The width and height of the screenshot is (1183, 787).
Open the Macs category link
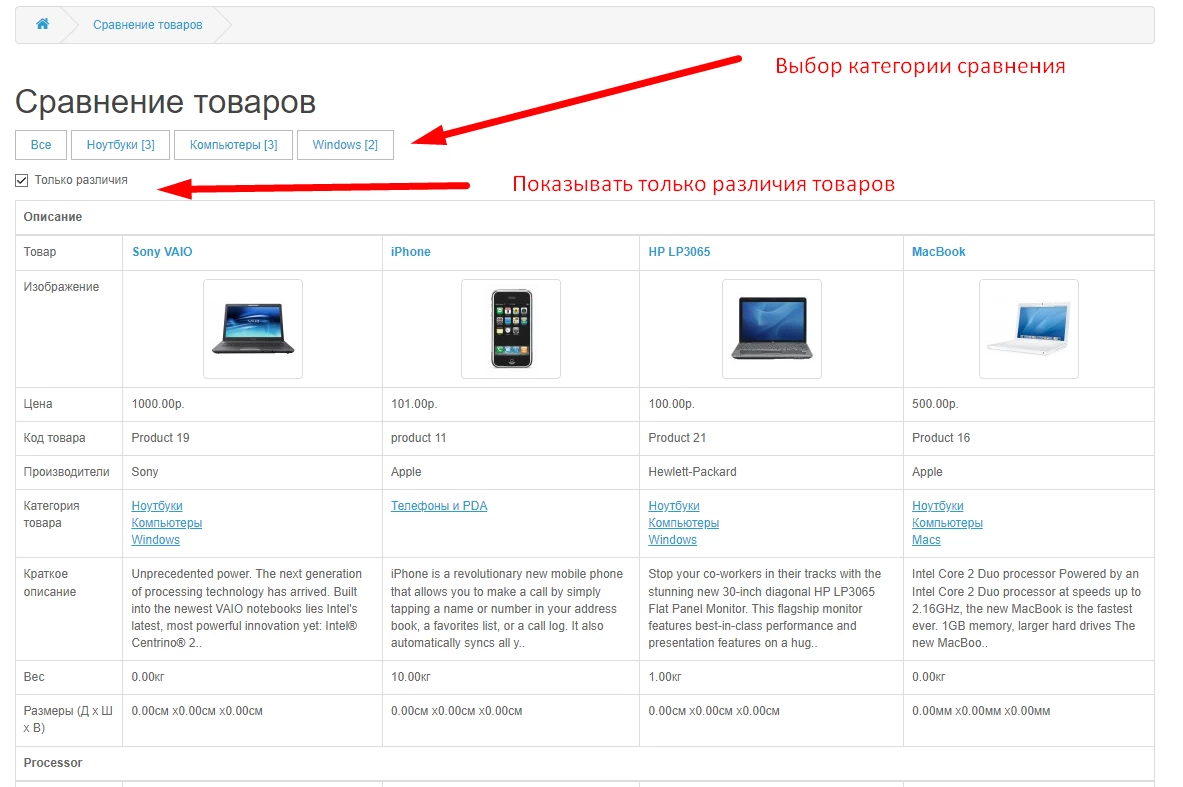pos(926,540)
